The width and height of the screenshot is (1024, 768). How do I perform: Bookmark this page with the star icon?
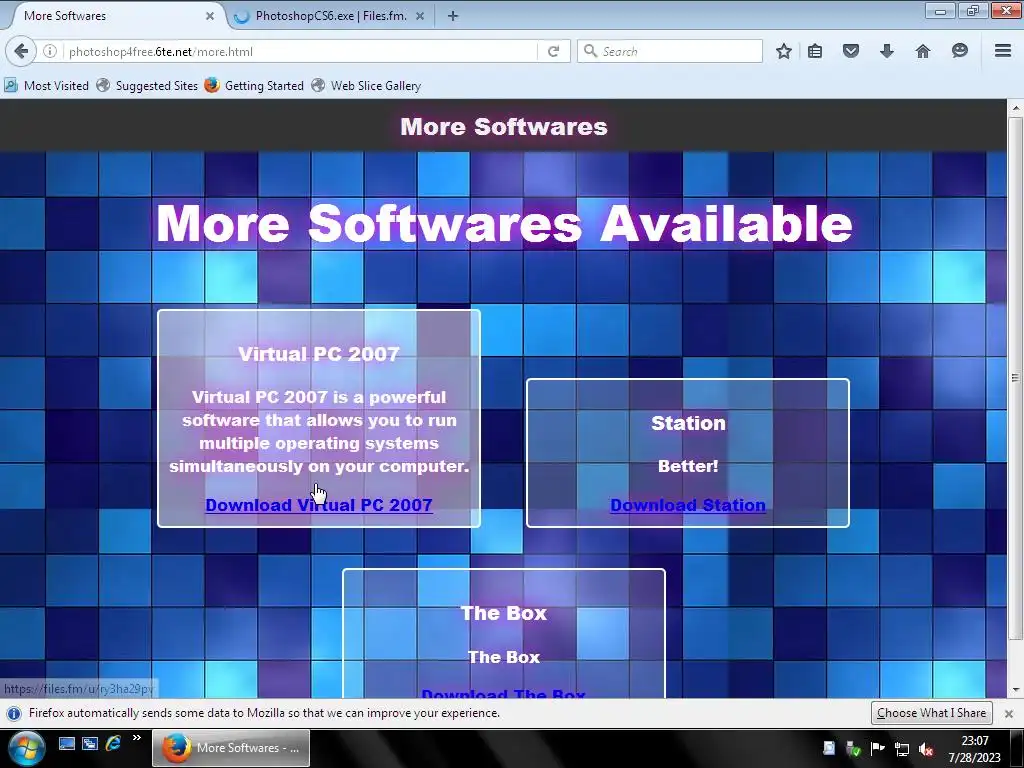[784, 51]
